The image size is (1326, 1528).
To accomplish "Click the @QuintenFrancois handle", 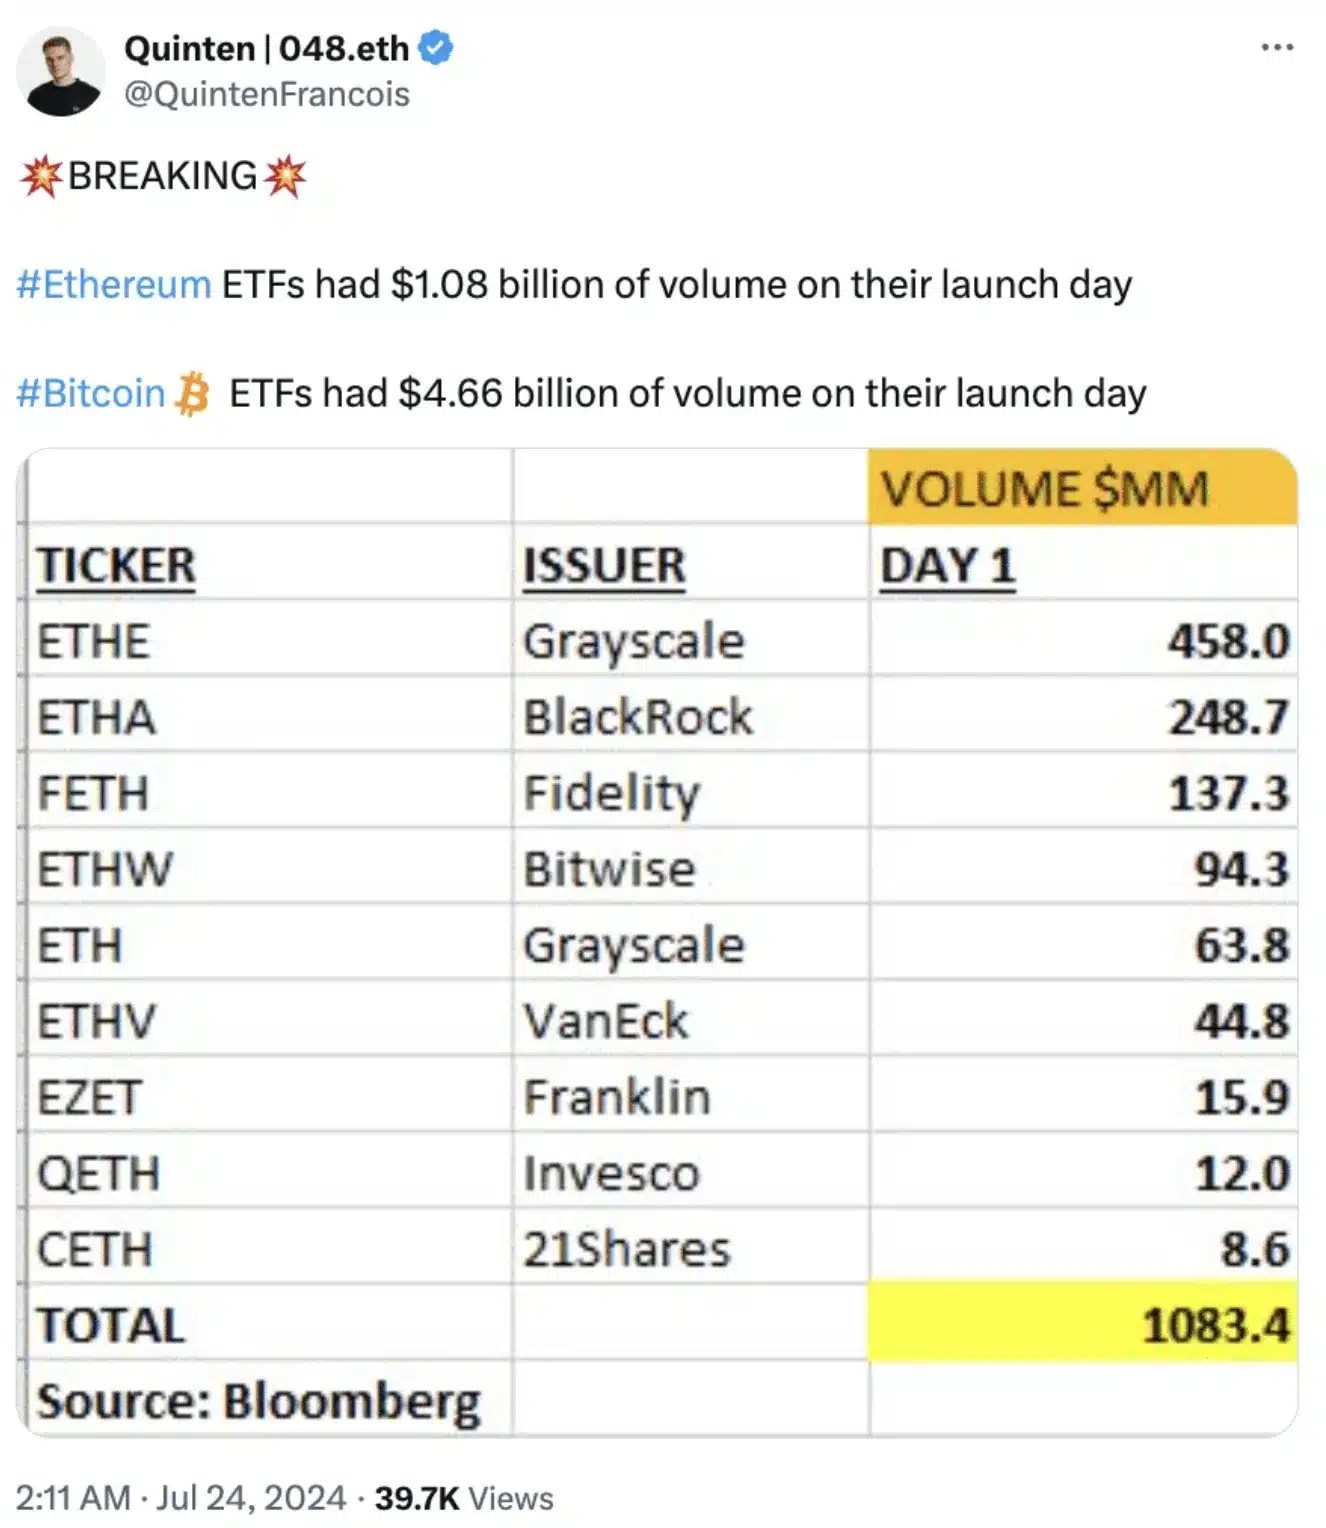I will (x=266, y=94).
